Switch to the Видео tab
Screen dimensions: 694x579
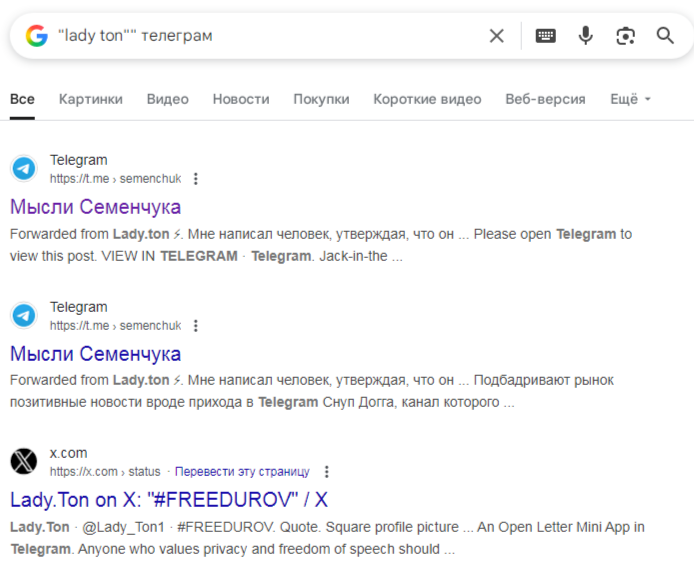167,99
